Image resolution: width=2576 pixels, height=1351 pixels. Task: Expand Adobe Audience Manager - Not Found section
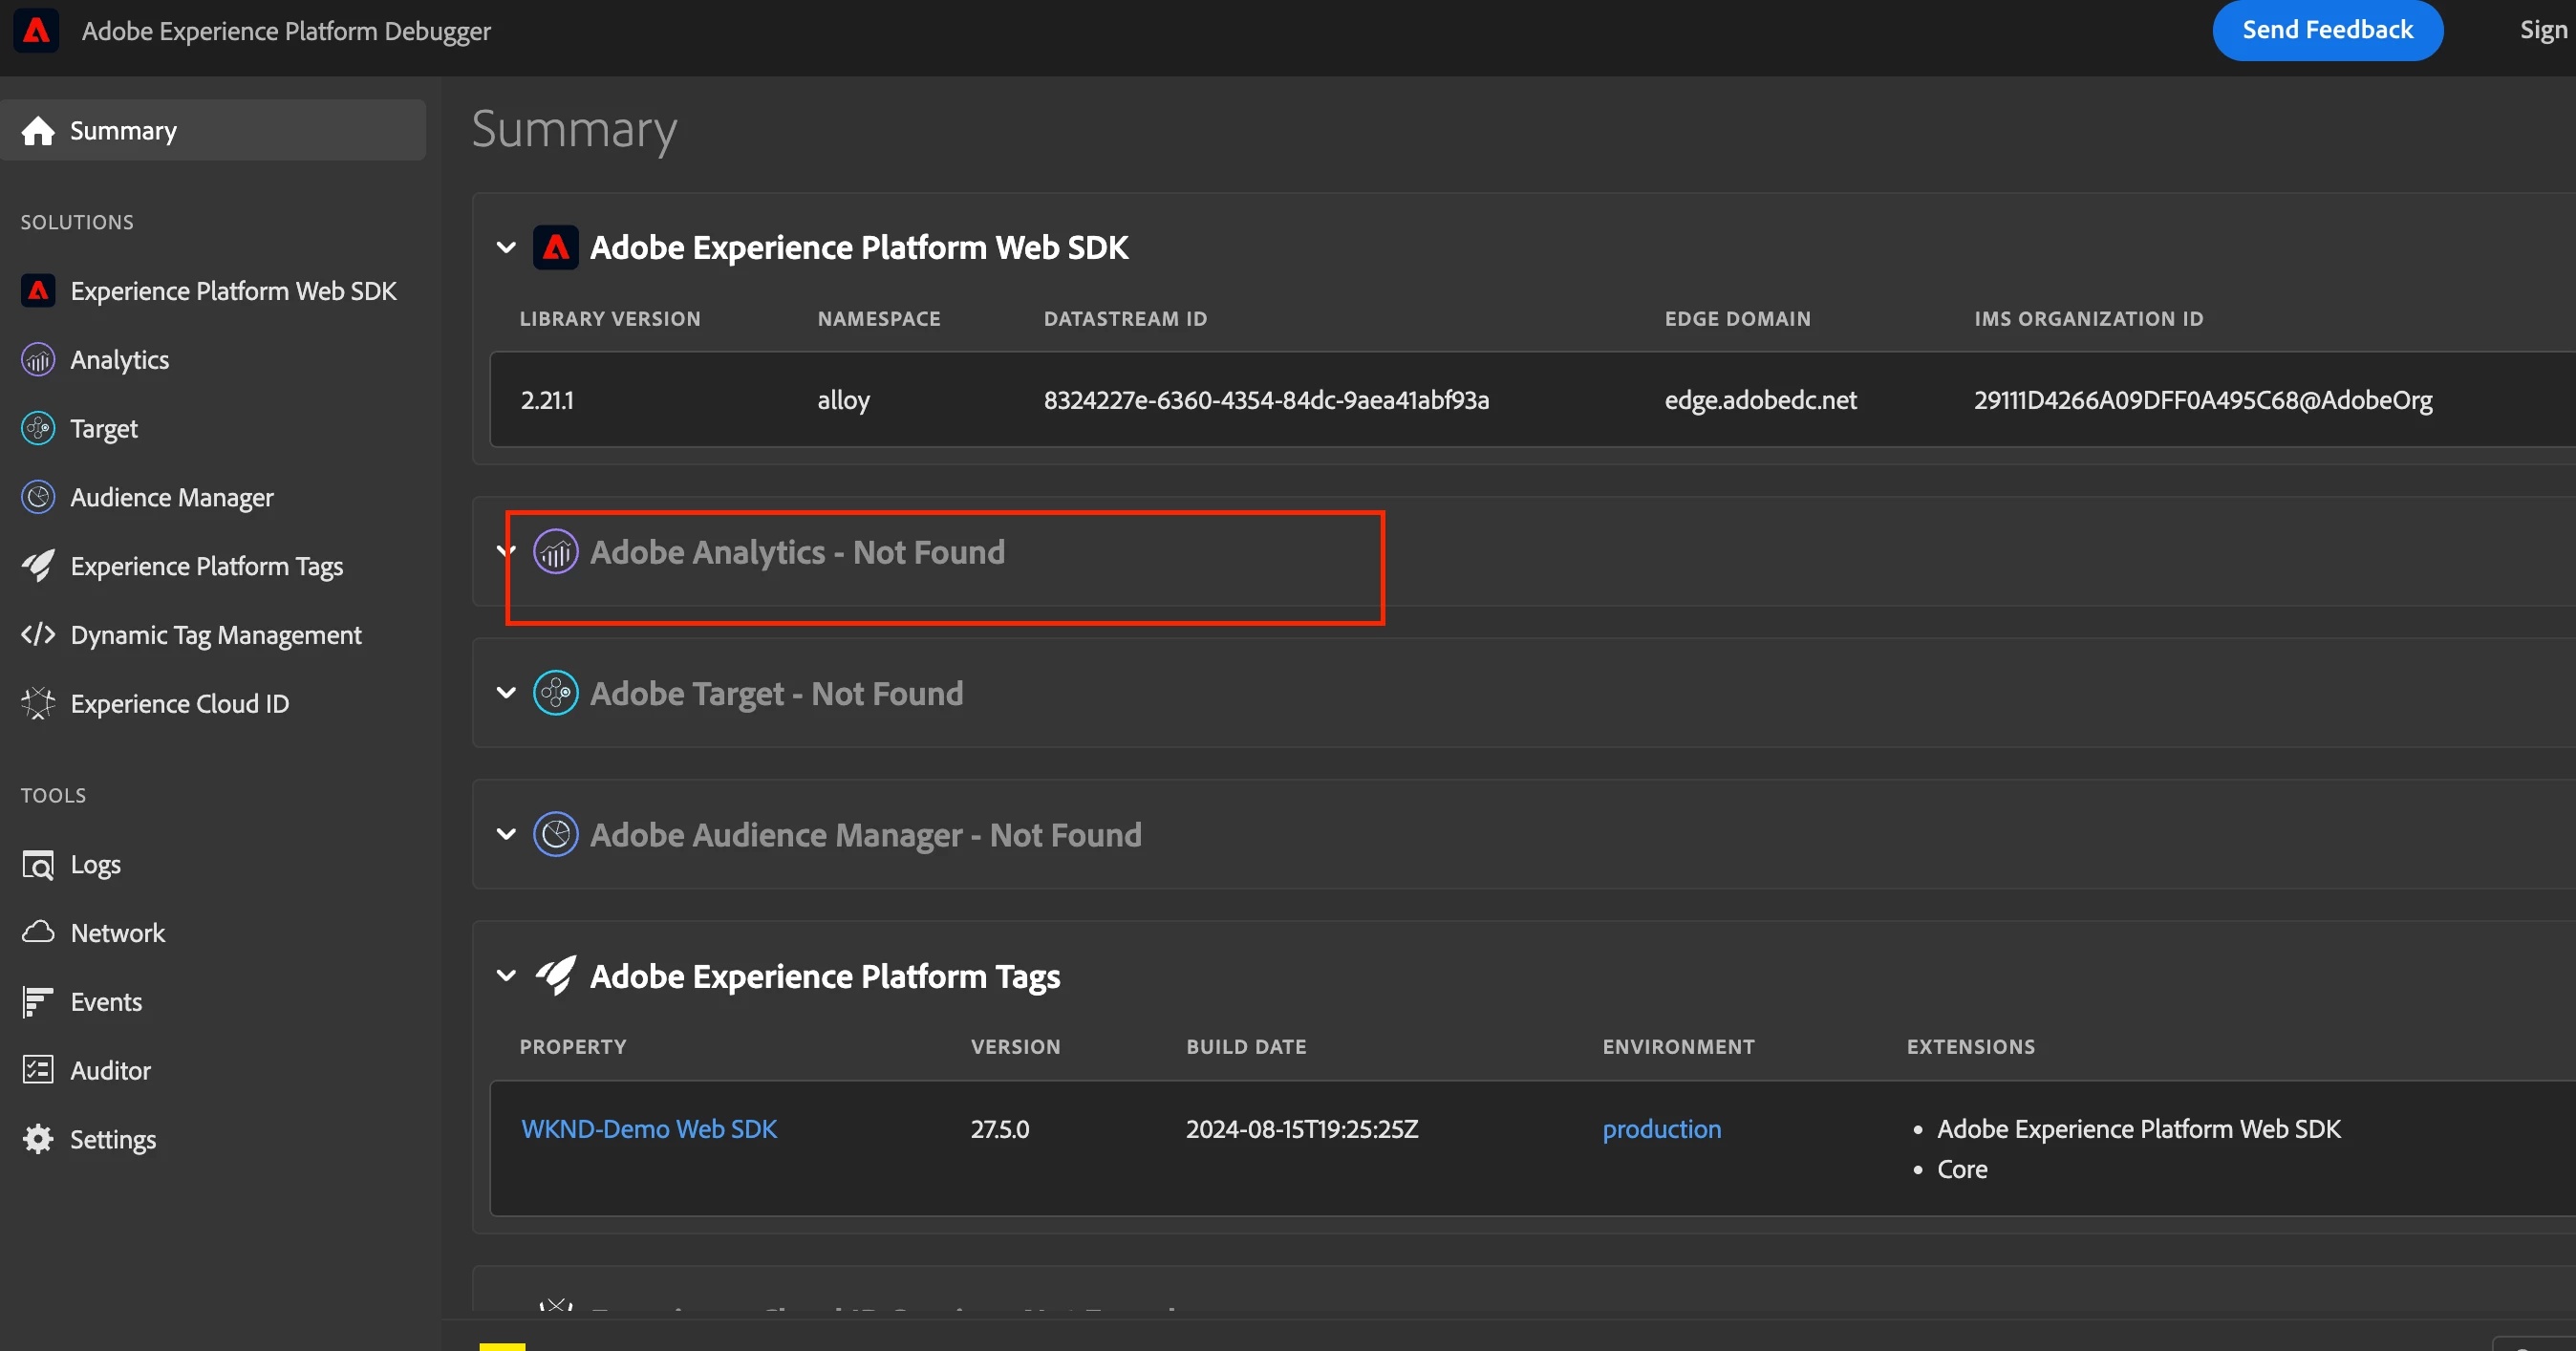(506, 834)
